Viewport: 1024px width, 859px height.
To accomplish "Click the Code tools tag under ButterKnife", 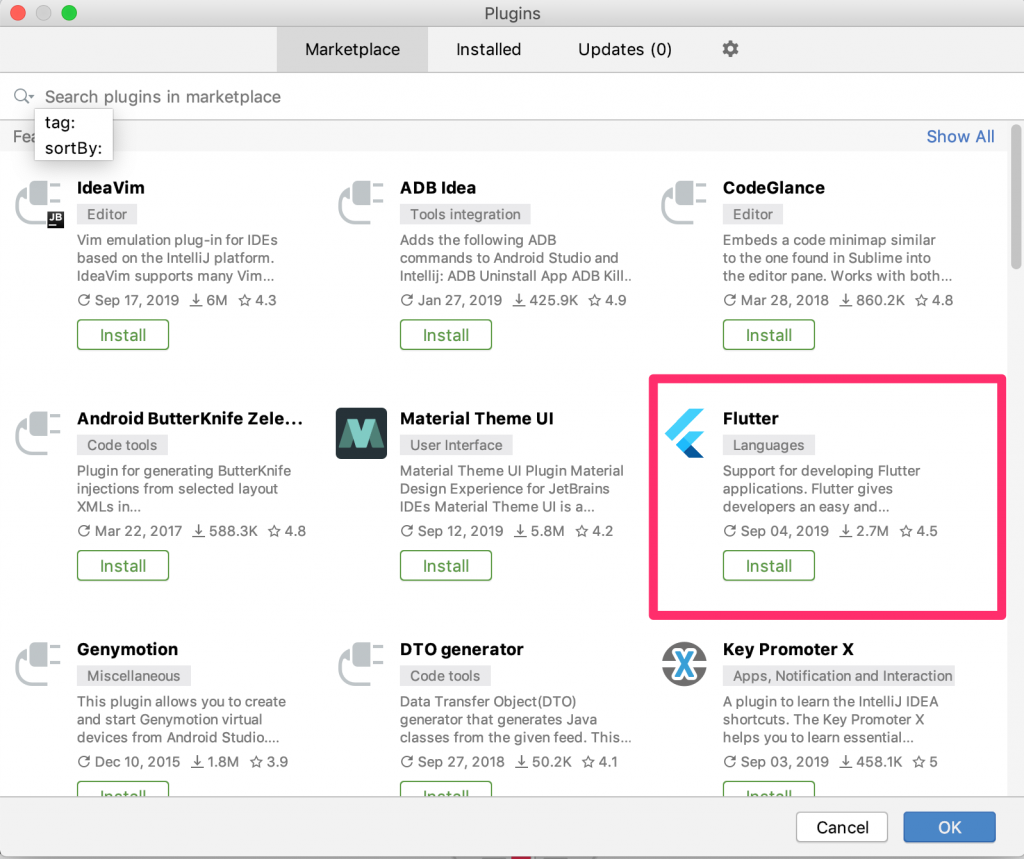I will (122, 445).
